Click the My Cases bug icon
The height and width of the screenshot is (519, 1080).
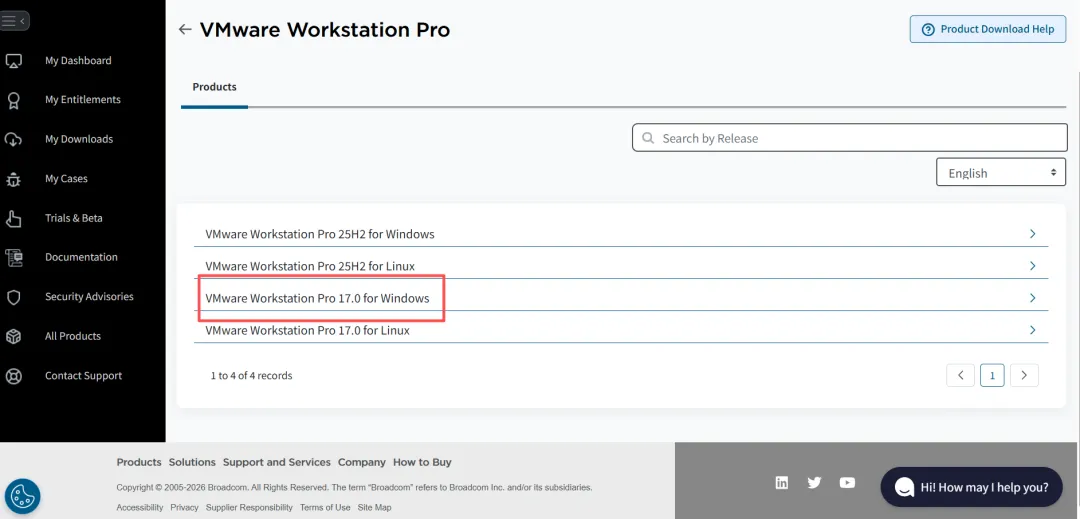[x=14, y=179]
